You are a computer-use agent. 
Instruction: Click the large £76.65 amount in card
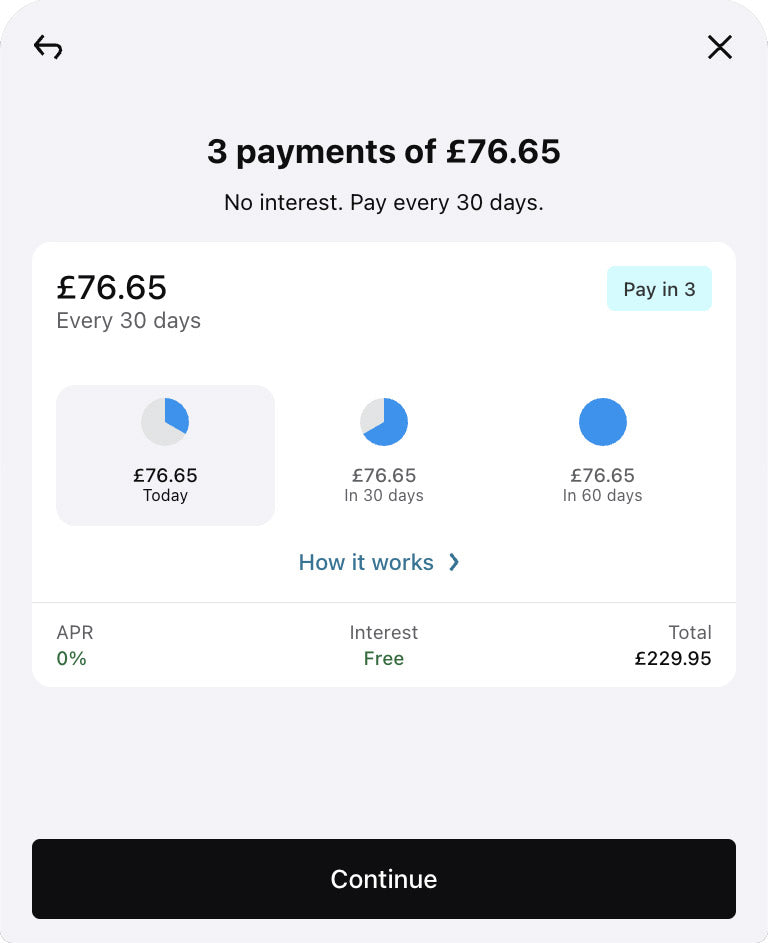tap(112, 287)
